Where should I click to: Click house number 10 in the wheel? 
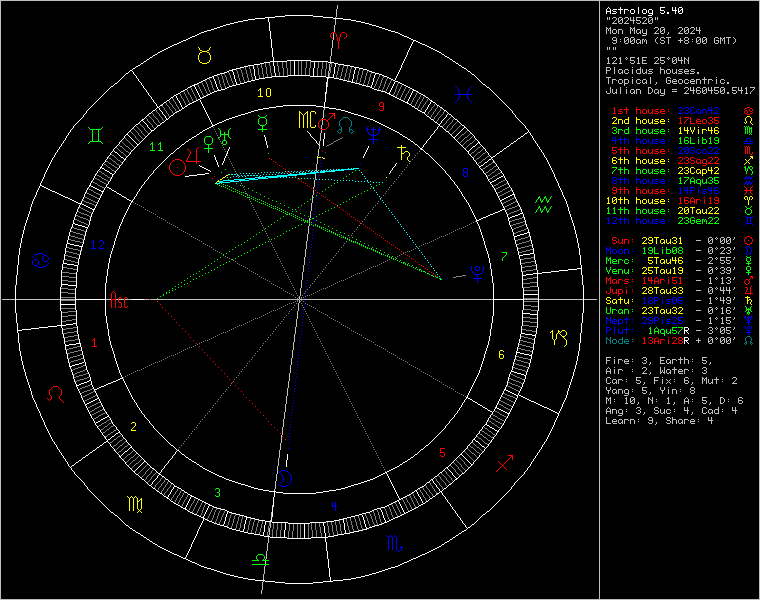click(264, 93)
